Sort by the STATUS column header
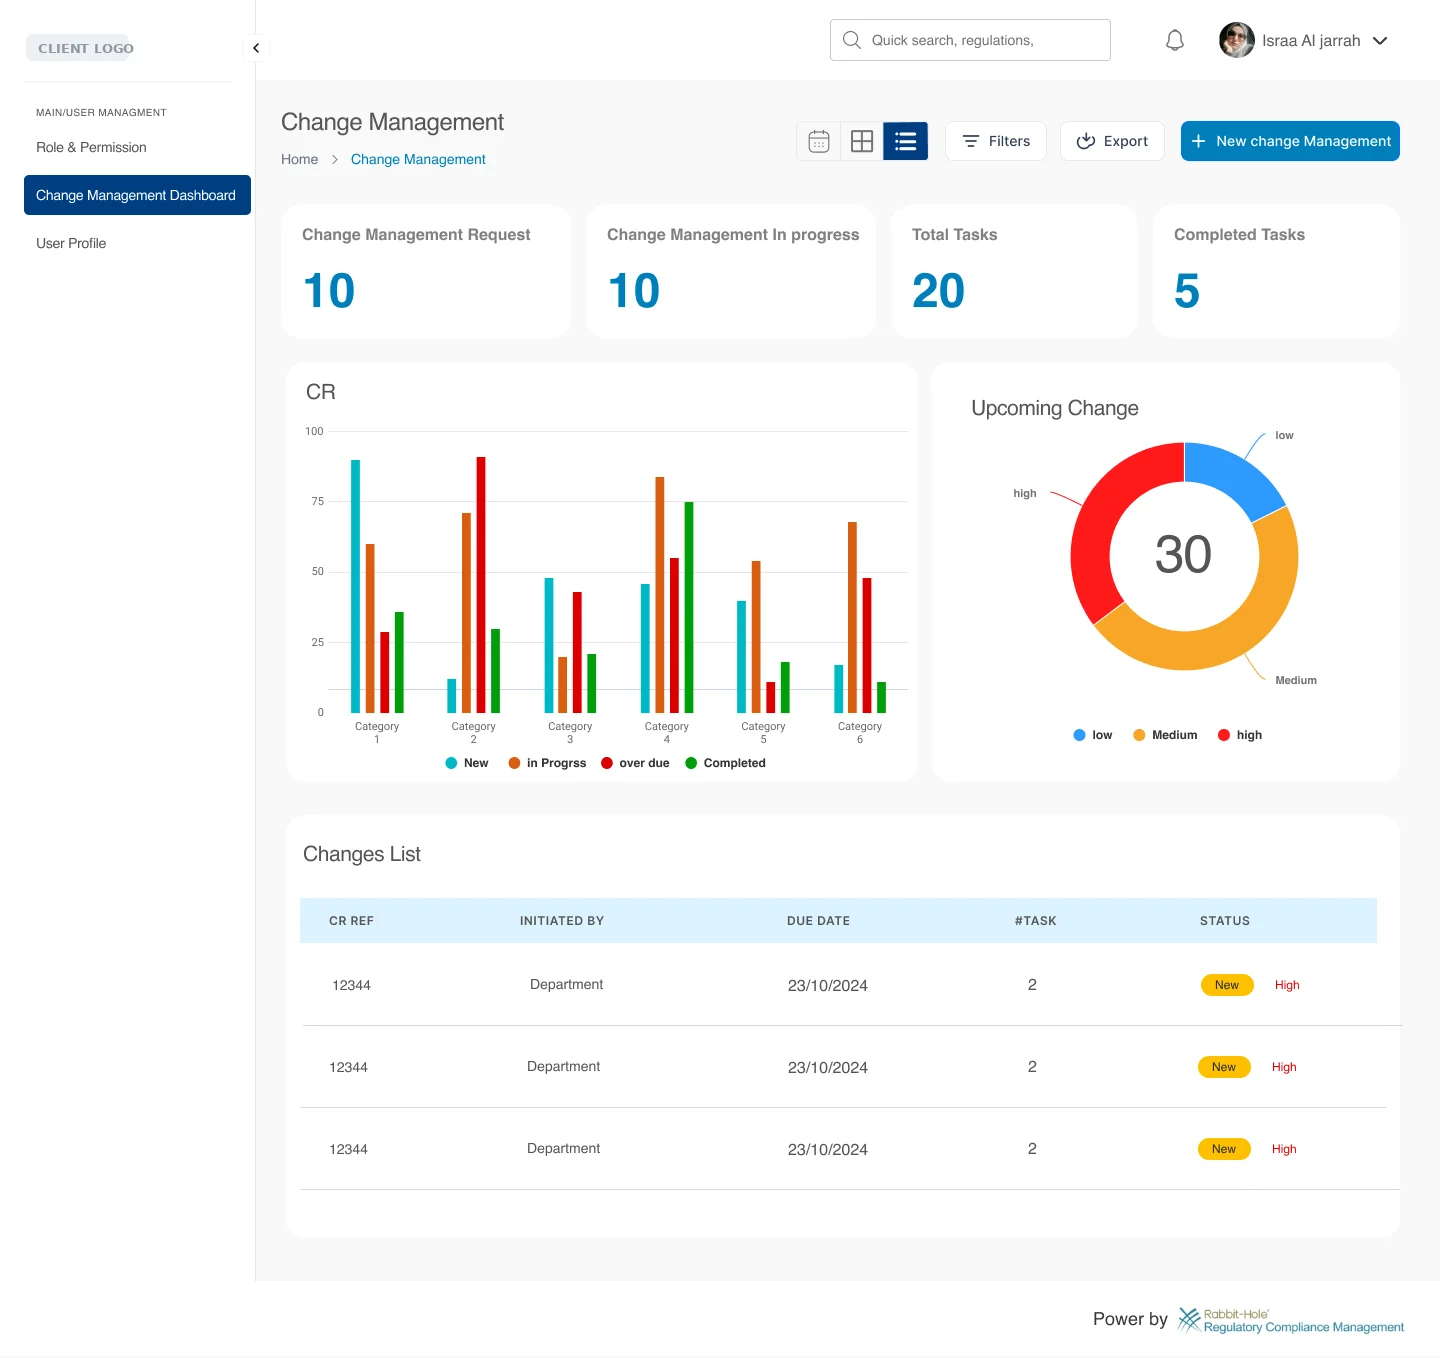 coord(1225,921)
